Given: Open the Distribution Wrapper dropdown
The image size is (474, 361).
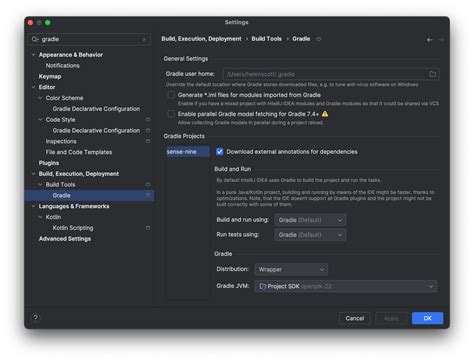Looking at the screenshot, I should tap(291, 269).
